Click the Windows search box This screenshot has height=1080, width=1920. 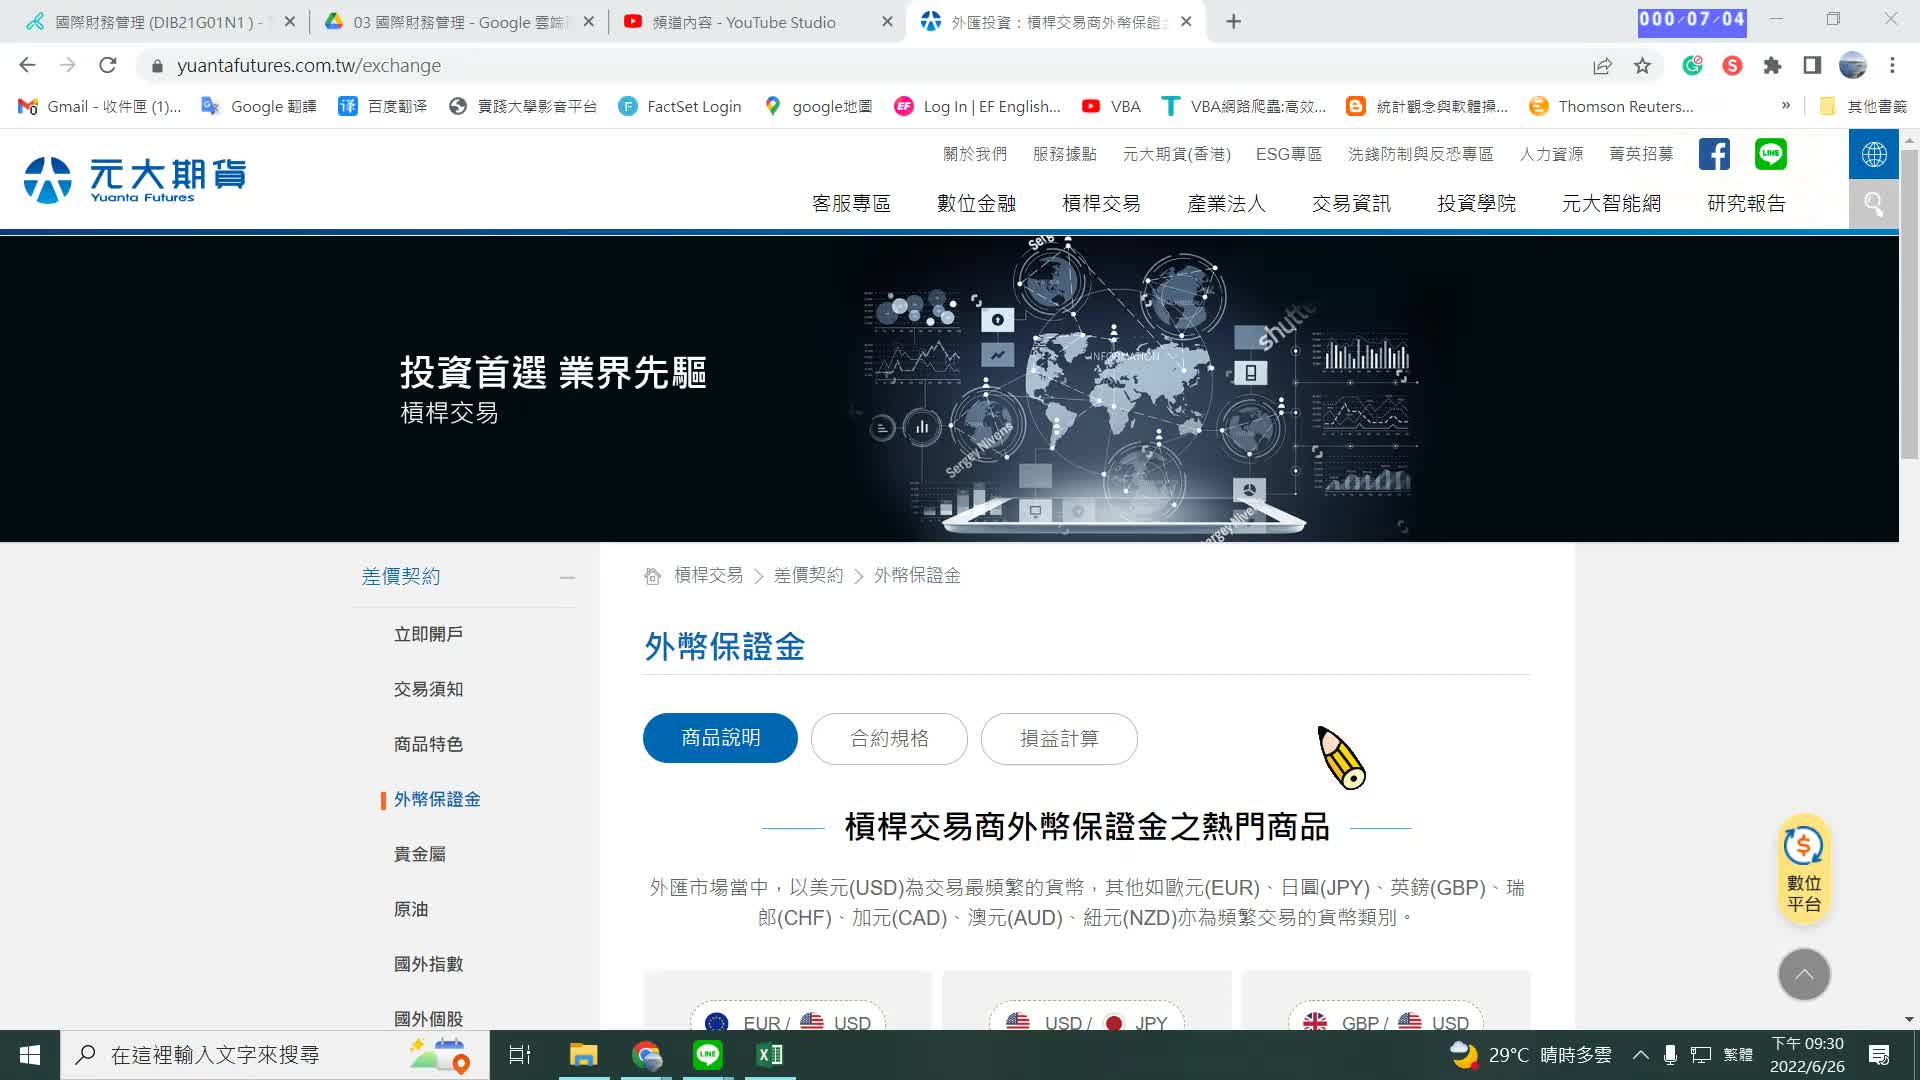coord(275,1055)
